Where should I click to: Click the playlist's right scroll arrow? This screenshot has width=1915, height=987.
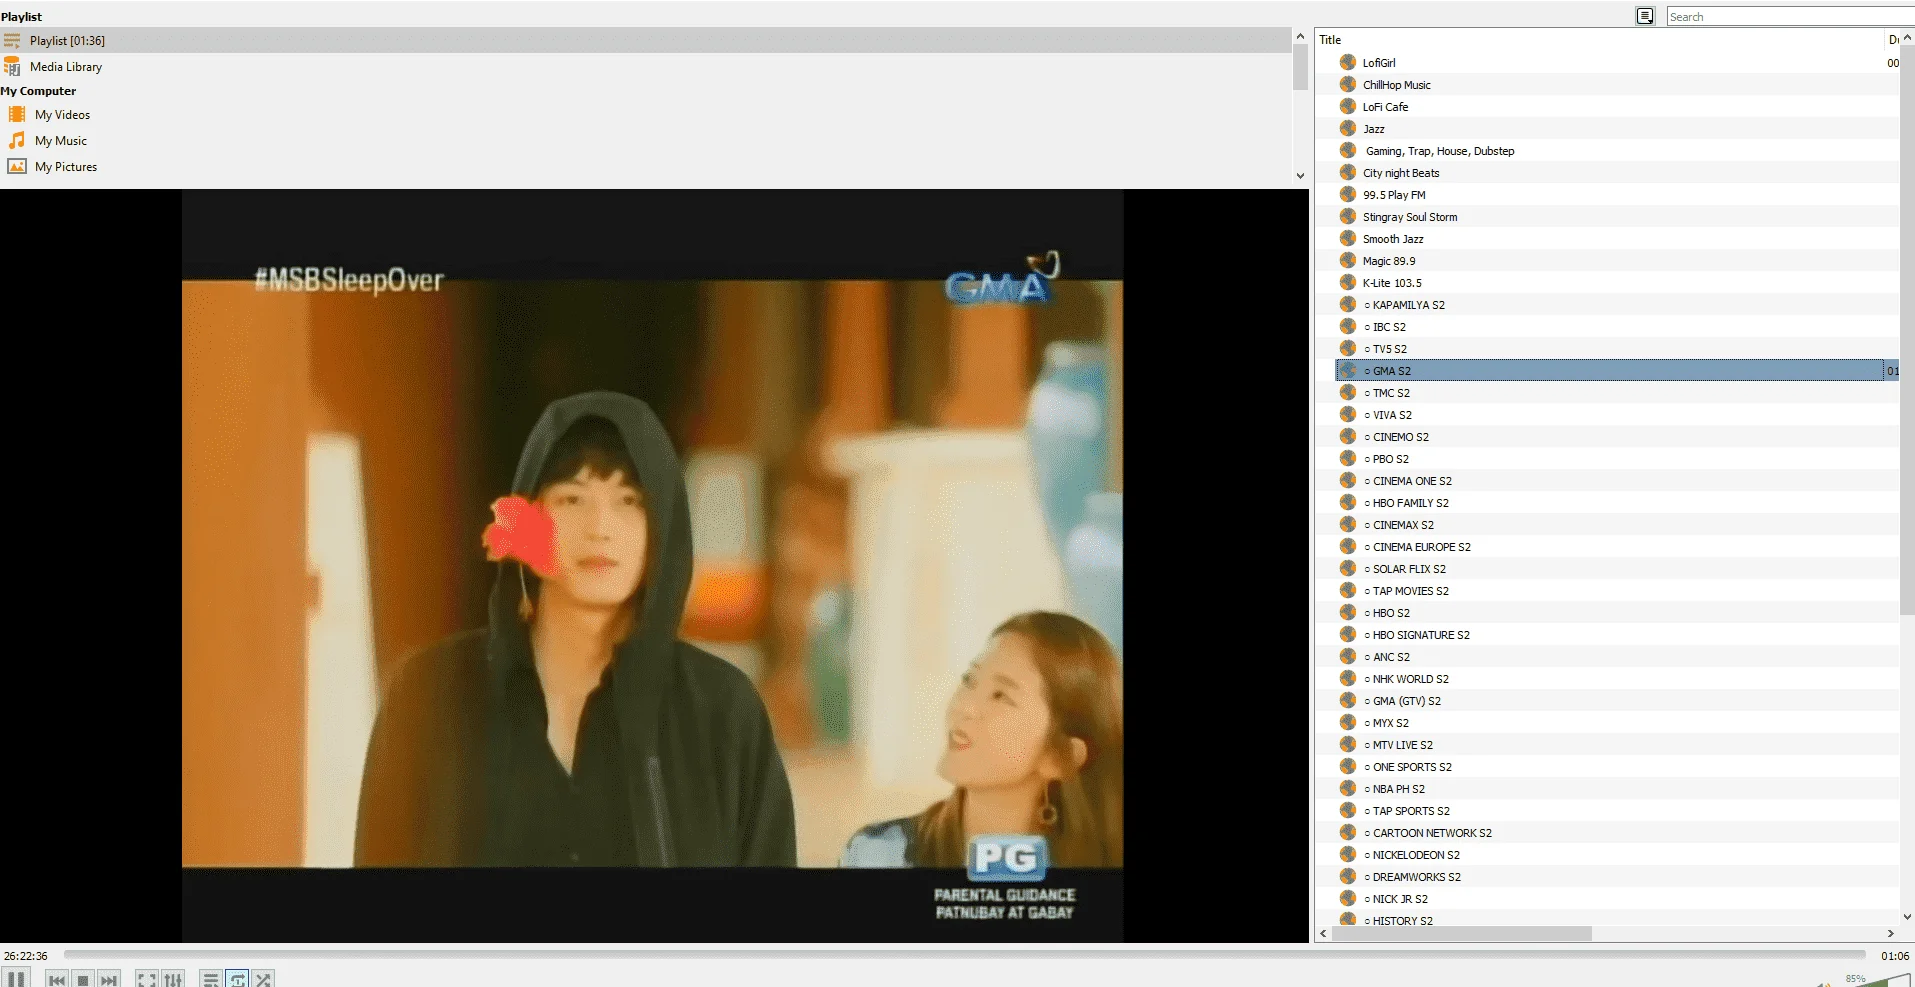pyautogui.click(x=1890, y=933)
